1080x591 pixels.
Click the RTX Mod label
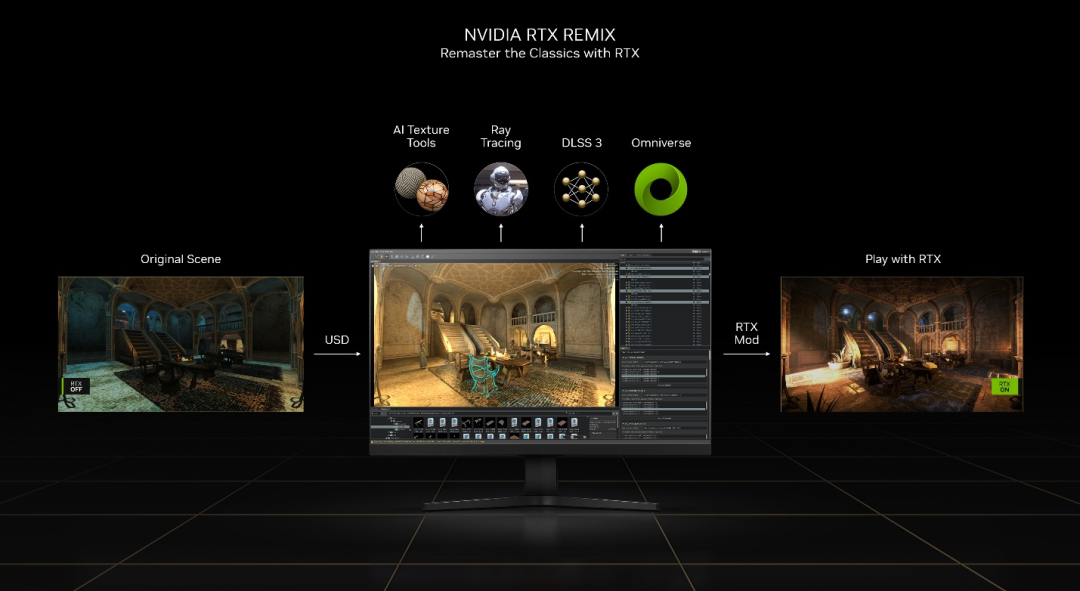745,333
